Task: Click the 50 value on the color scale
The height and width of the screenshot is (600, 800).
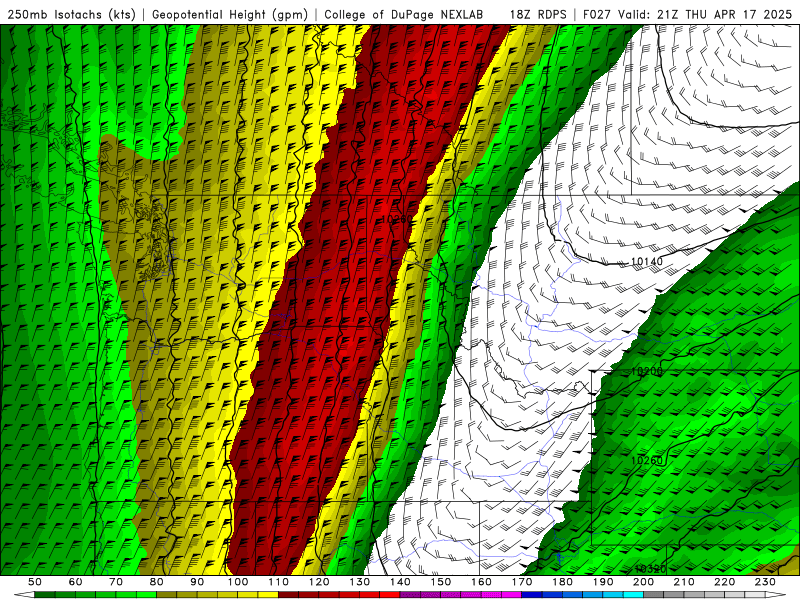Action: [35, 582]
